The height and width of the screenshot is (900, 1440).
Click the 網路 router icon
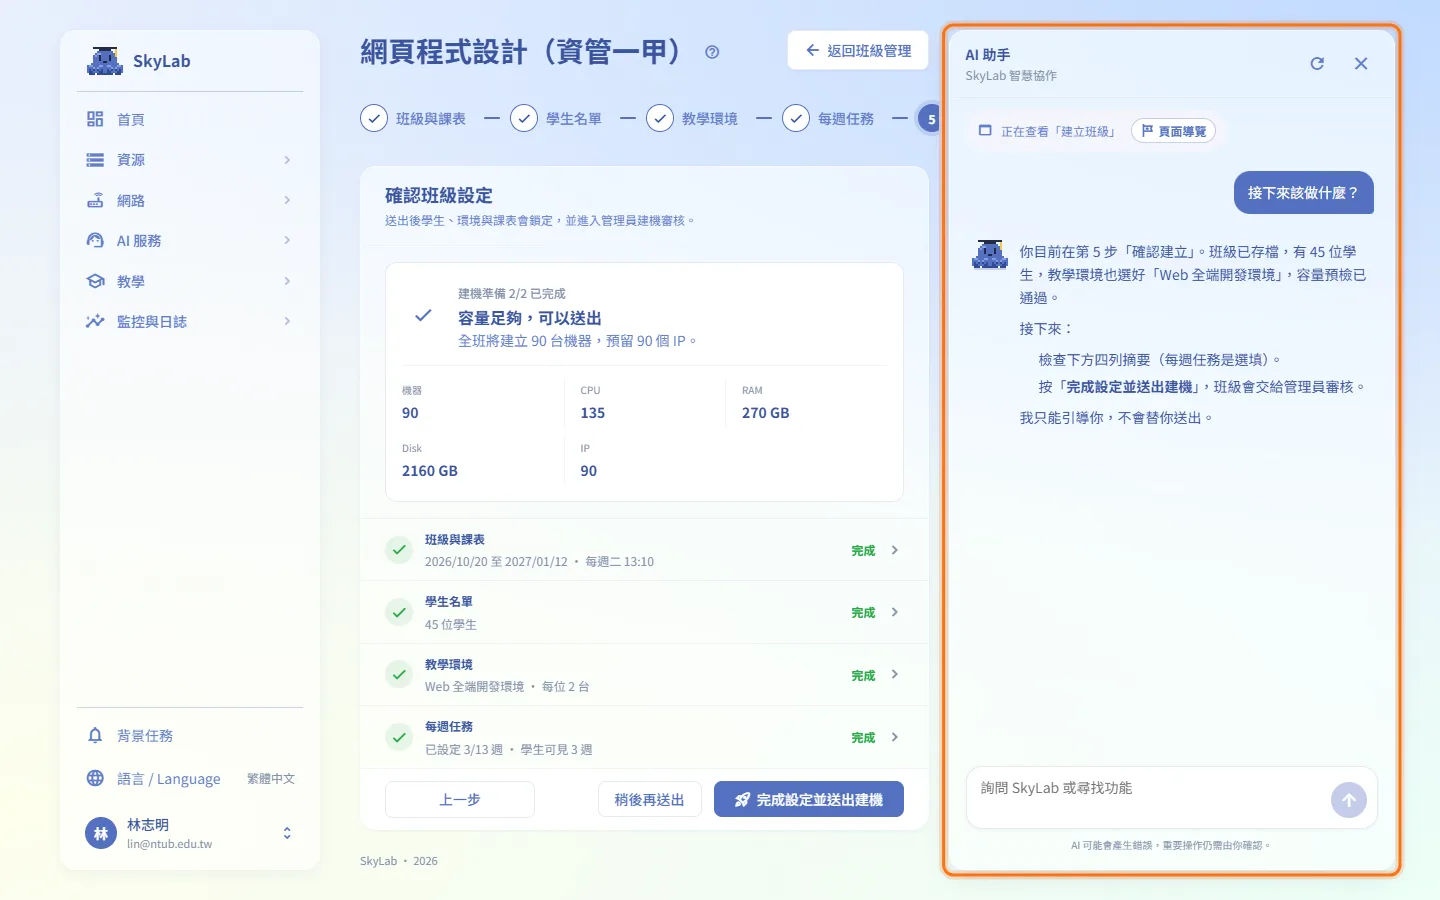[x=95, y=200]
